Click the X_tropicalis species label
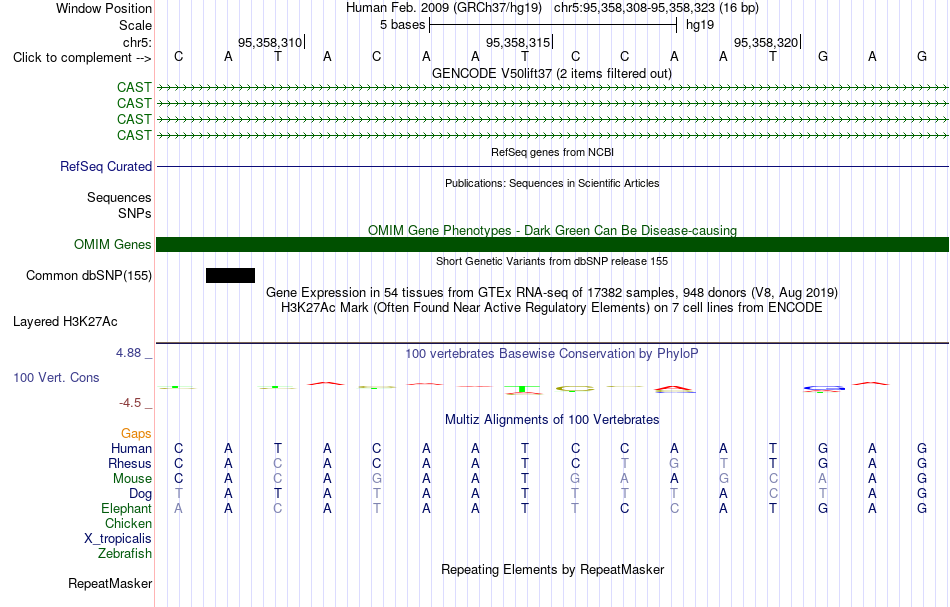Viewport: 950px width, 607px height. click(118, 539)
